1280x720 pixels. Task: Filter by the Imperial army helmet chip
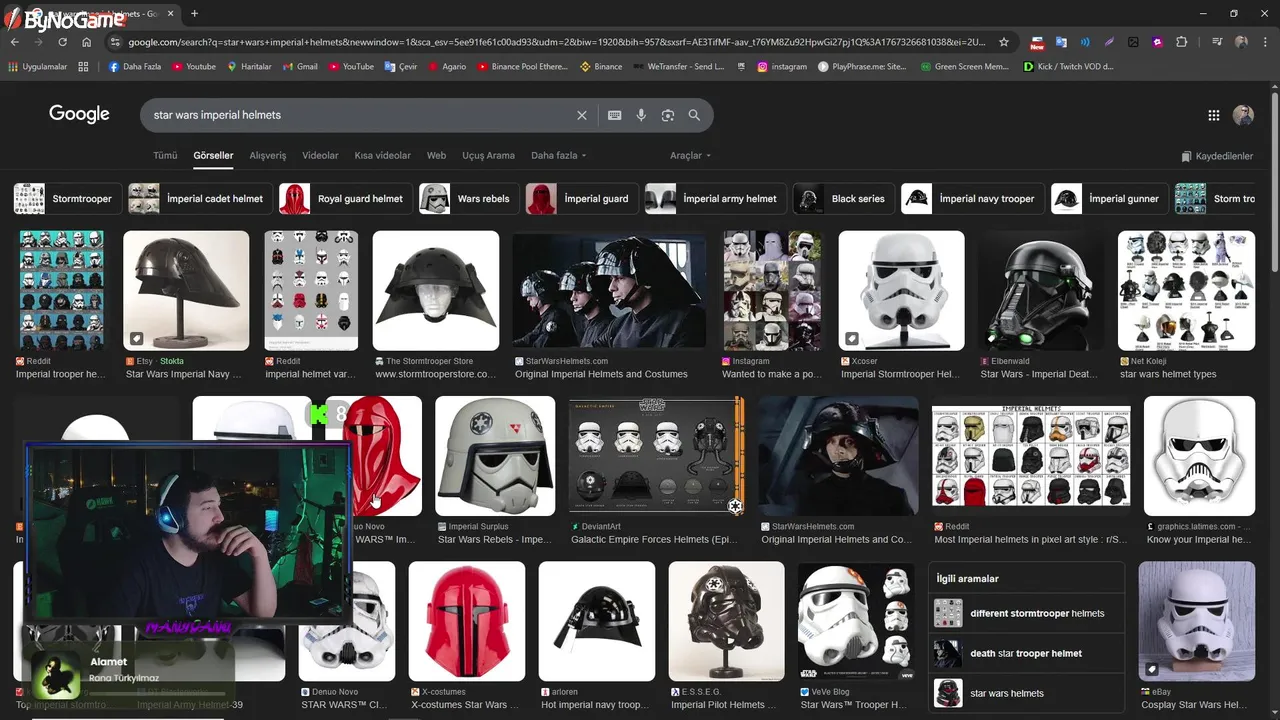(716, 199)
